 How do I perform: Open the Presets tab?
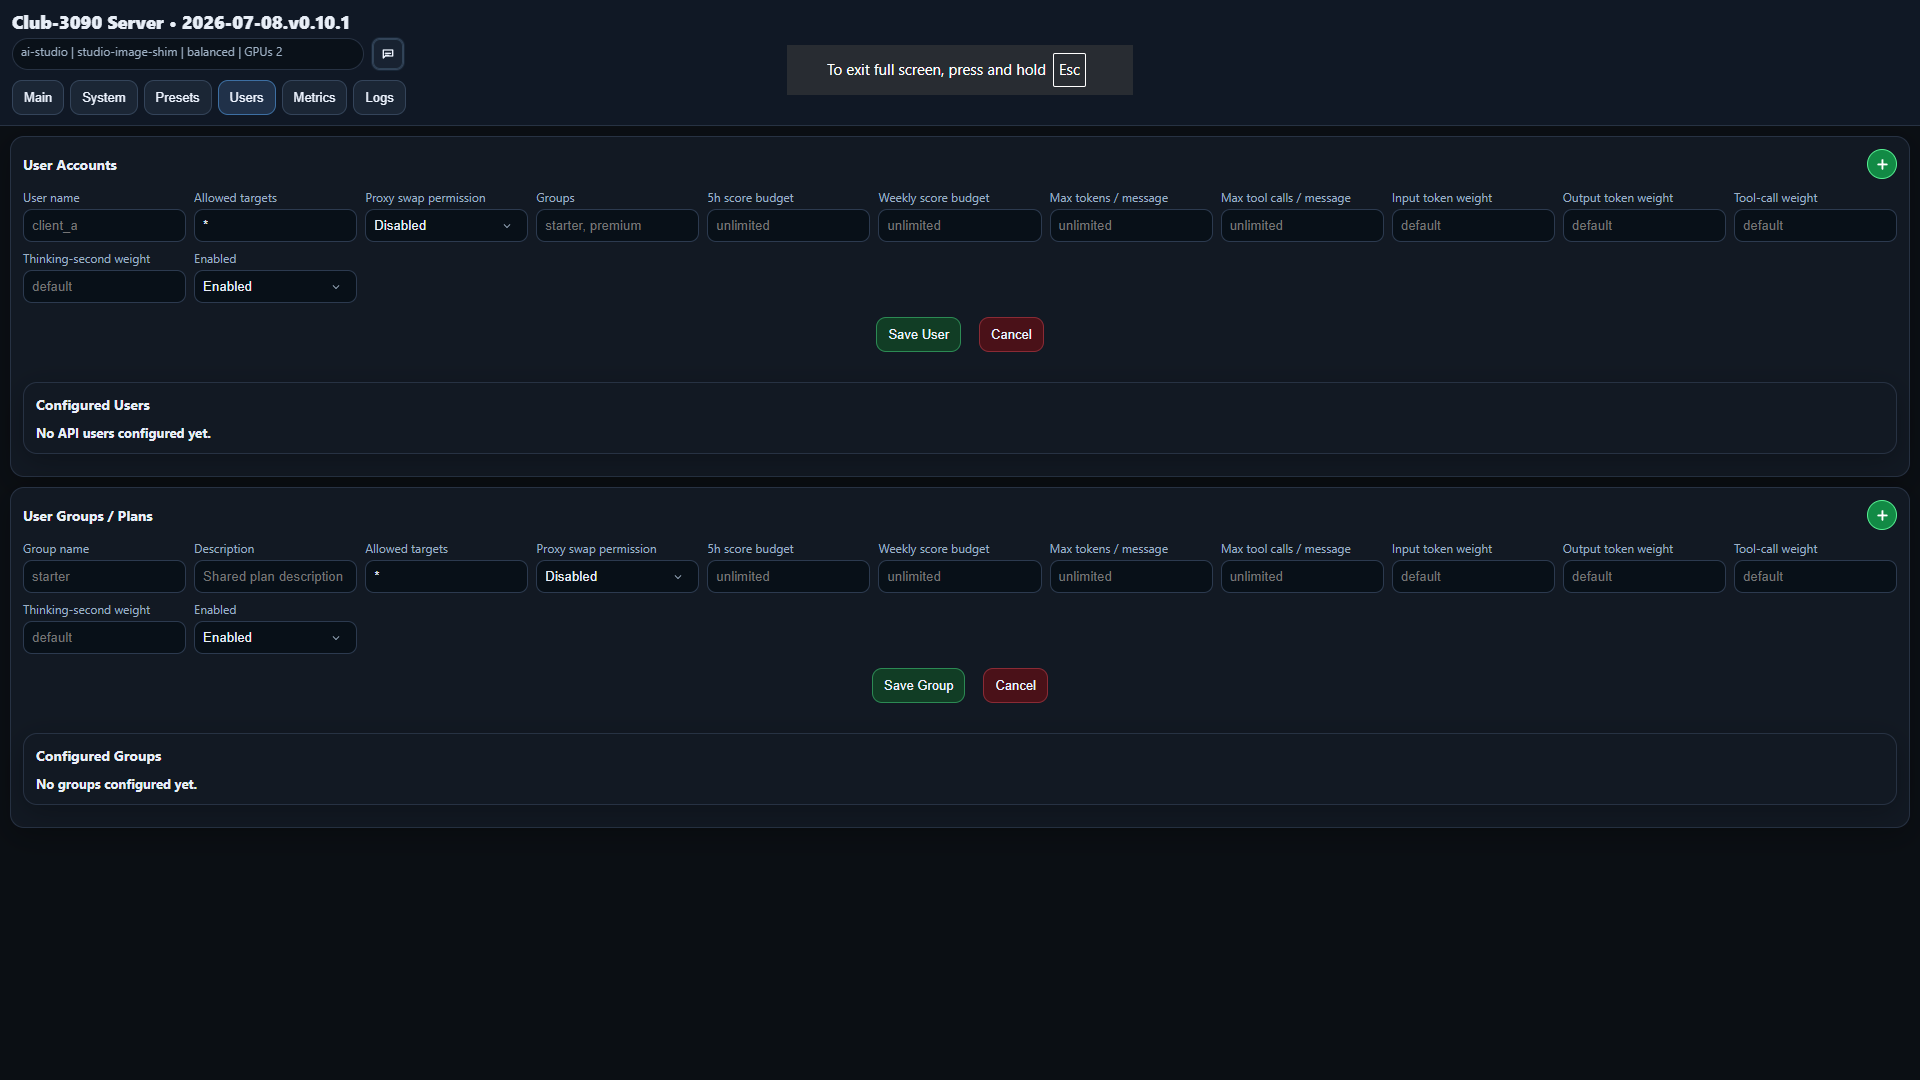click(x=177, y=98)
